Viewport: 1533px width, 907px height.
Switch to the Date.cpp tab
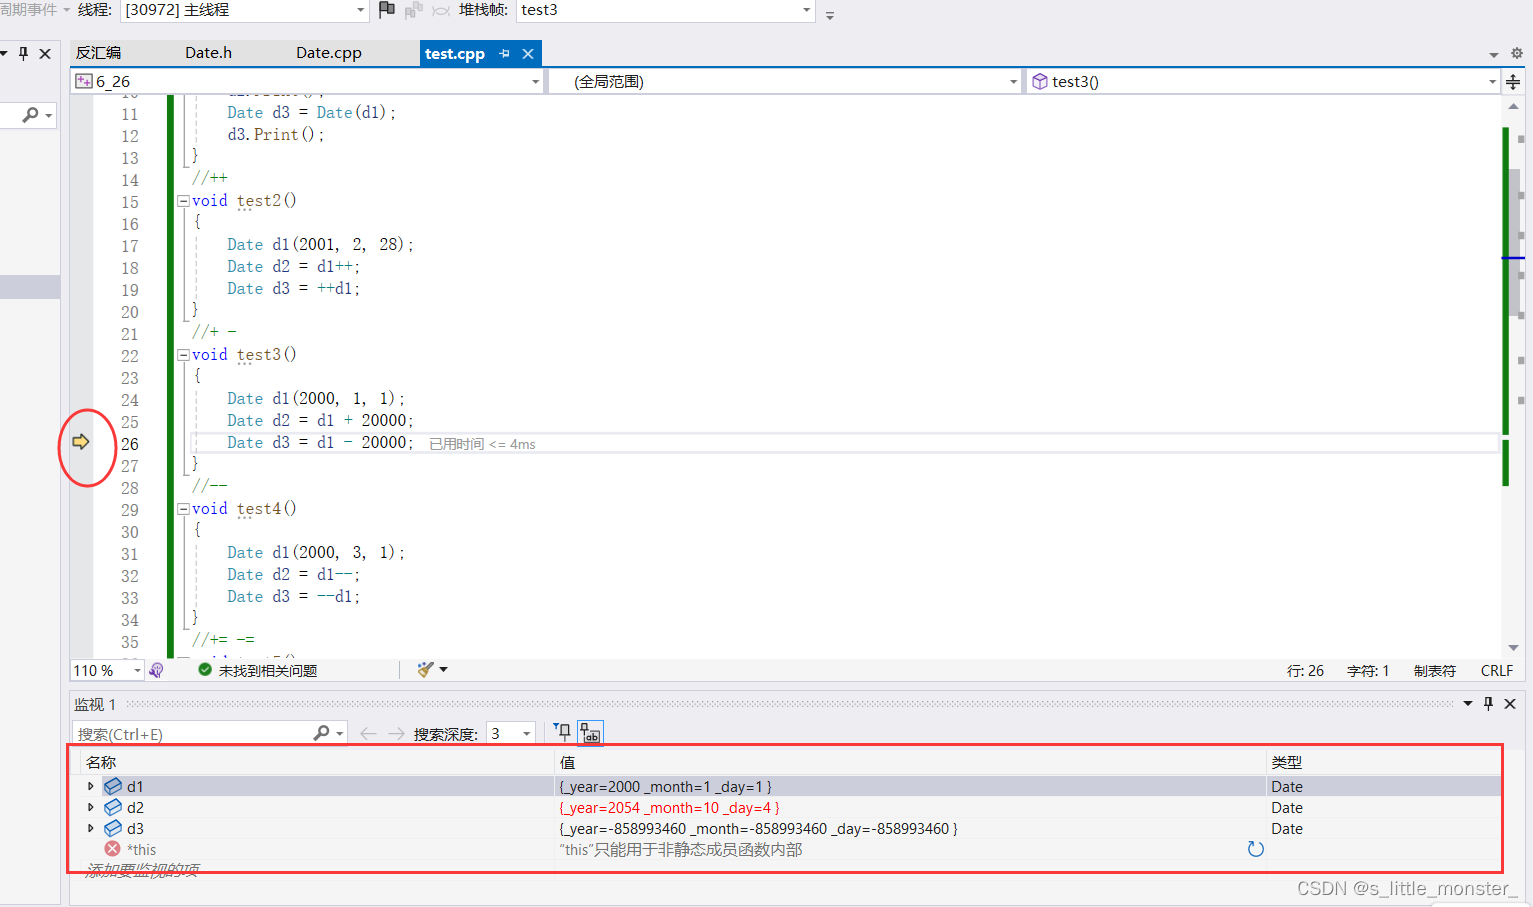329,53
